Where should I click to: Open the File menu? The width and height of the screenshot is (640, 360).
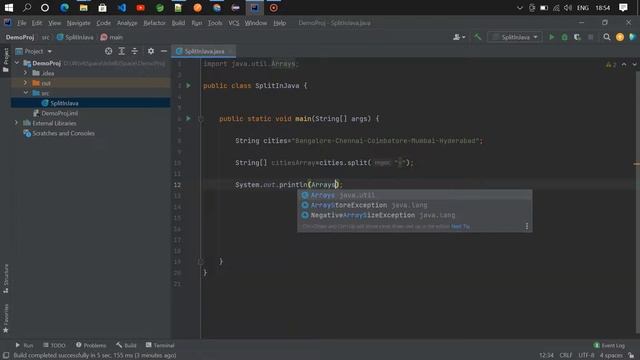(21, 23)
